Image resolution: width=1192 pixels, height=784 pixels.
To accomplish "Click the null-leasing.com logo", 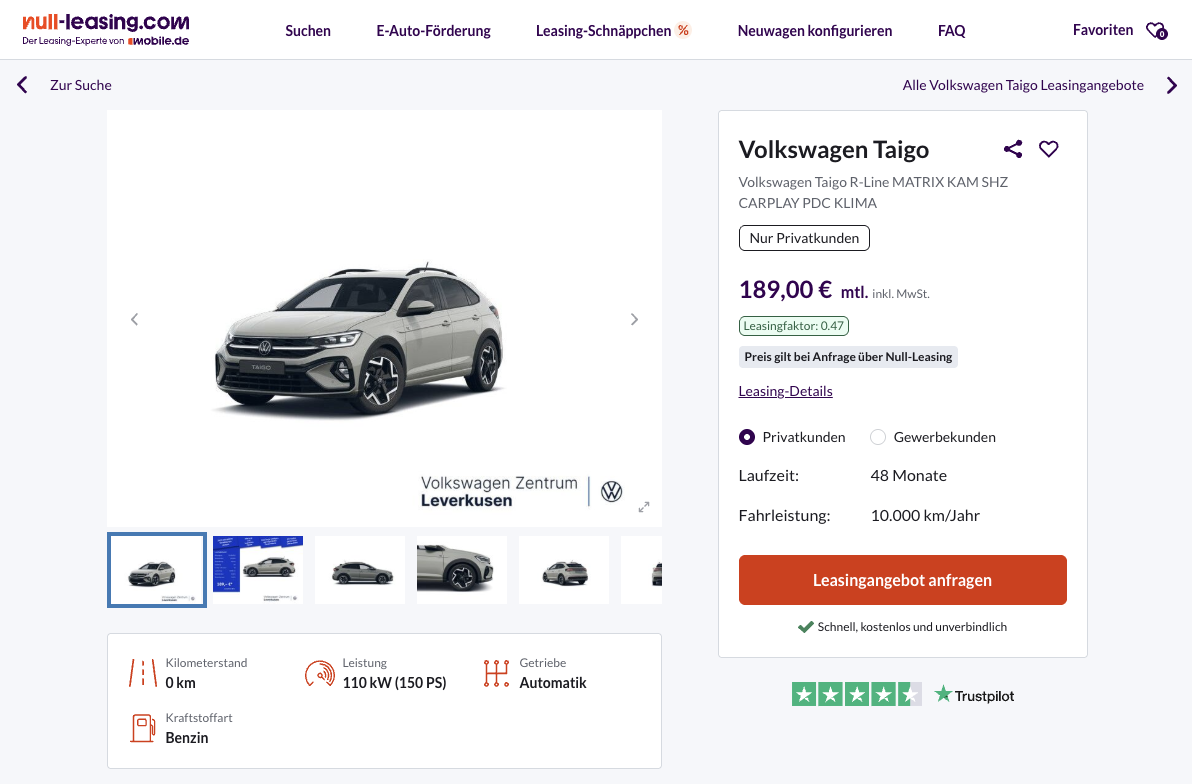I will point(106,30).
